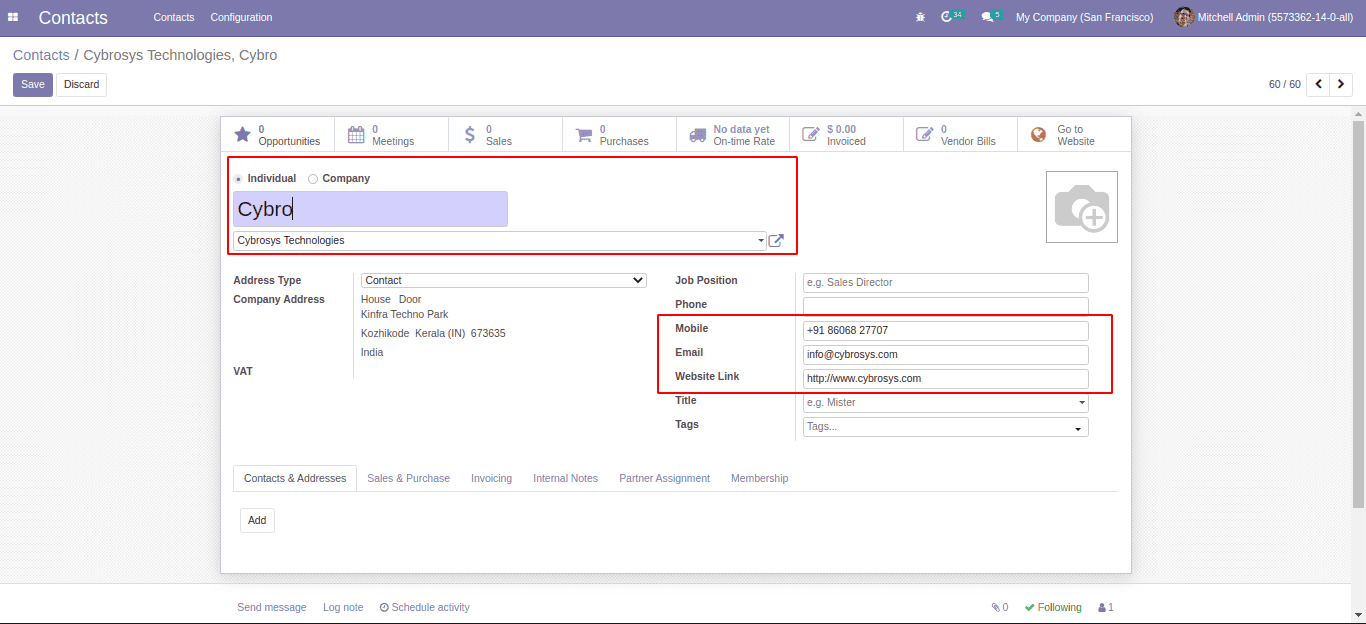Click the Purchases cart icon
Viewport: 1366px width, 624px height.
584,135
